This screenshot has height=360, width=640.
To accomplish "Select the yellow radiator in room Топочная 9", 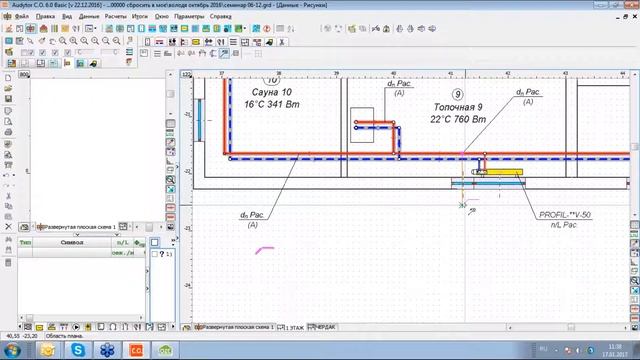I will click(504, 172).
